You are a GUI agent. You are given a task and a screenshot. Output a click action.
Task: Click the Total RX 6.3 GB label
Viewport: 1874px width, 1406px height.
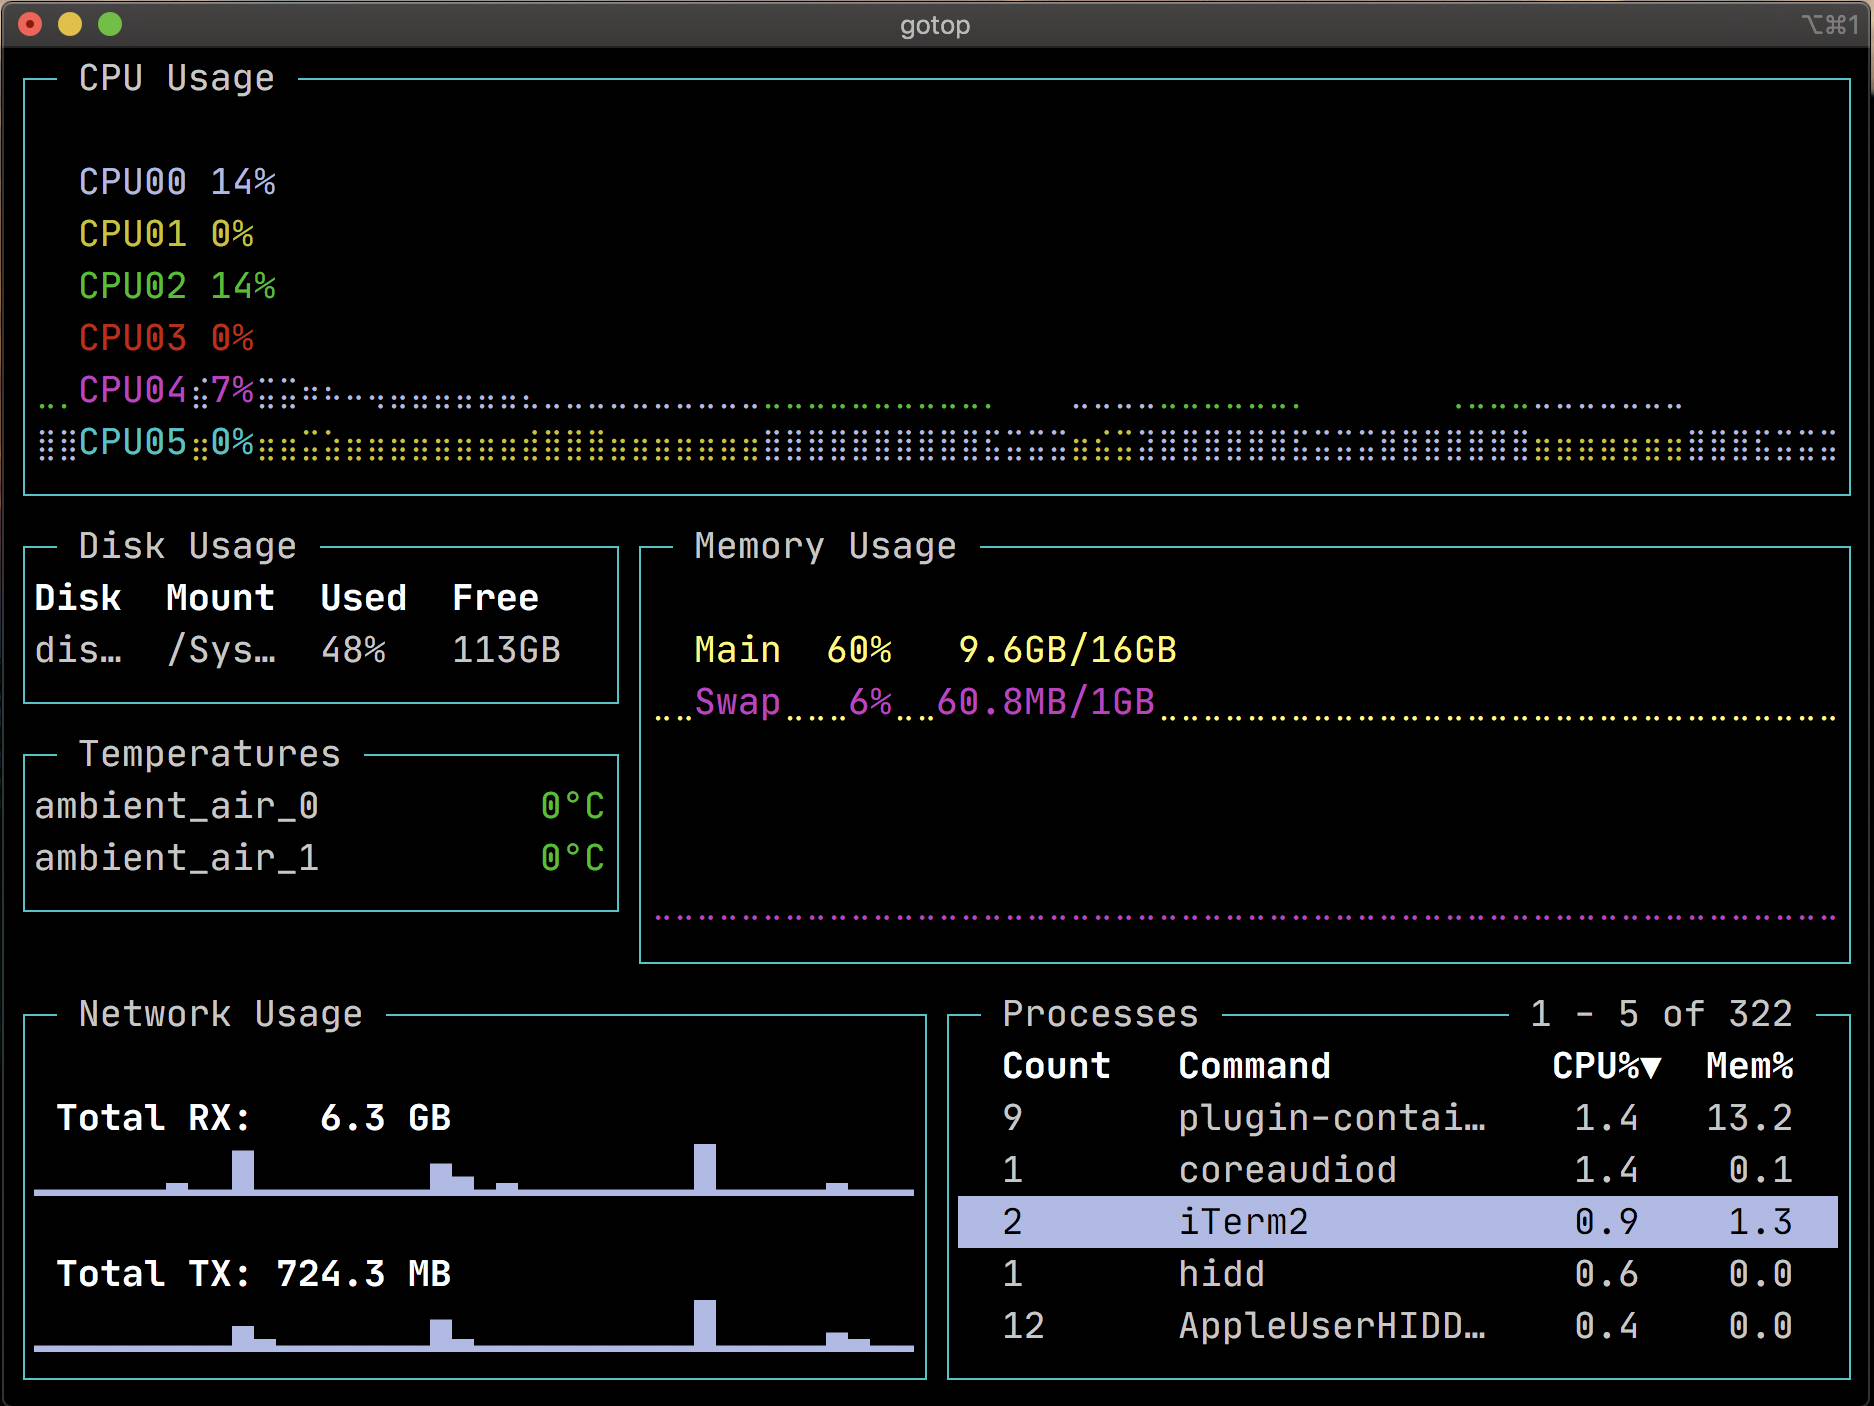pyautogui.click(x=254, y=1118)
